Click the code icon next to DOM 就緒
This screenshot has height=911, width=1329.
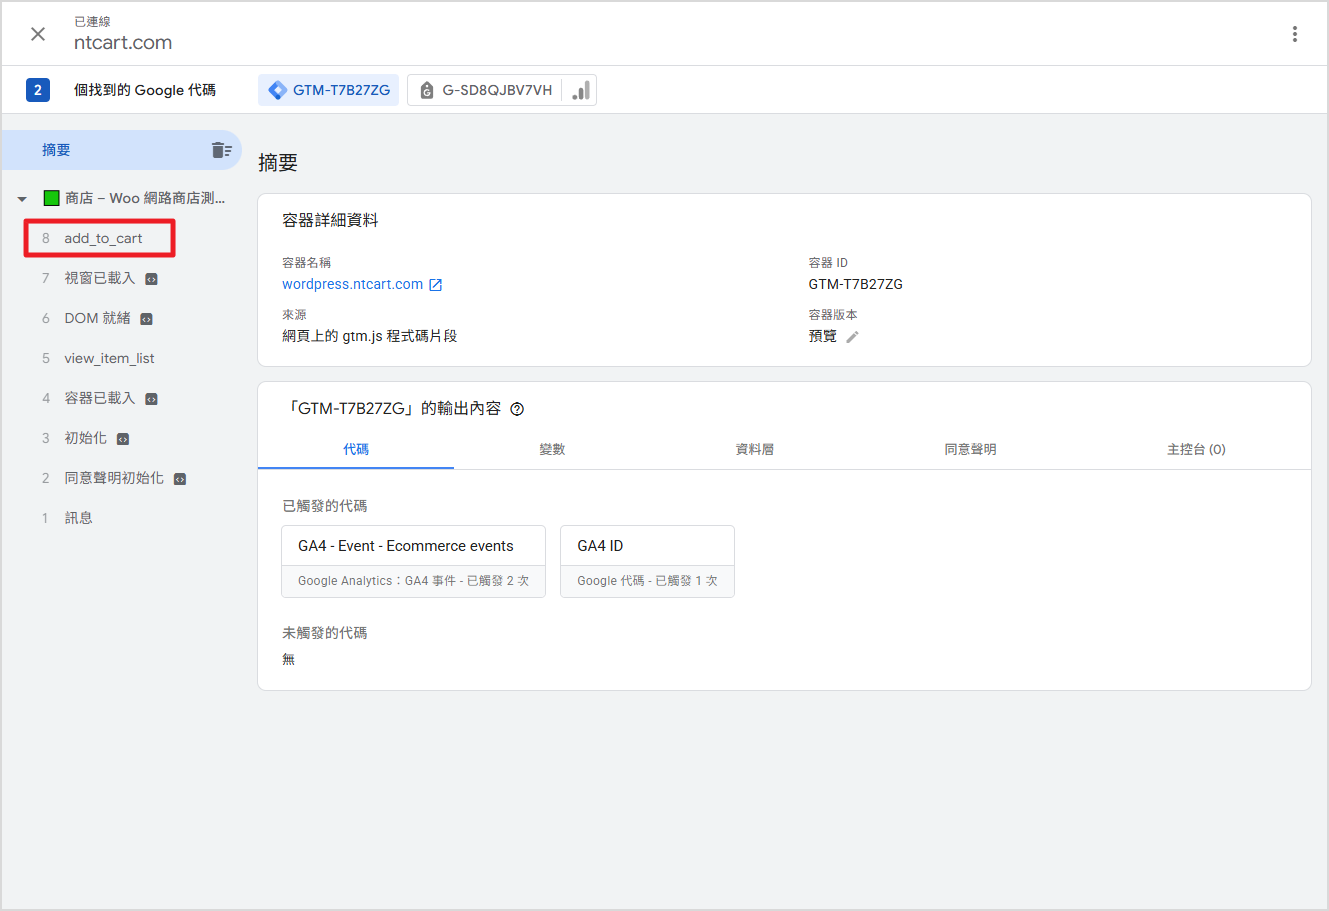(146, 319)
